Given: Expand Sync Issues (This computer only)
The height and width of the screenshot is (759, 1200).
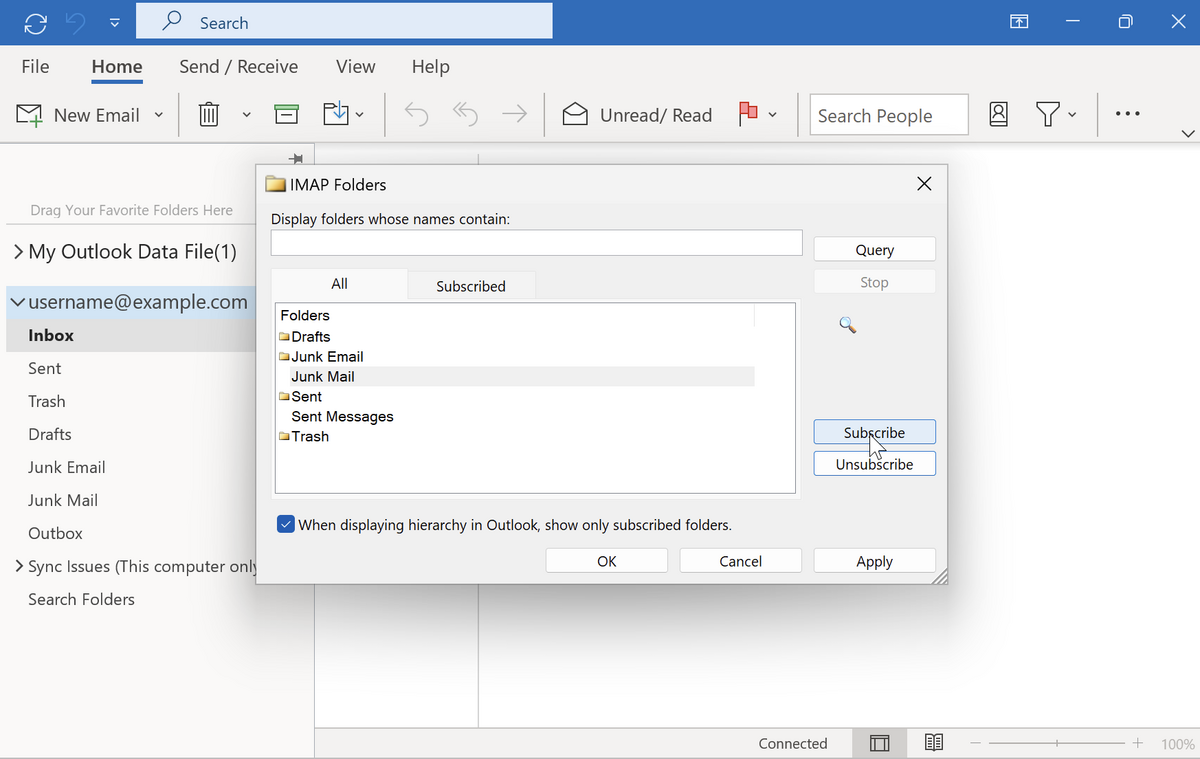Looking at the screenshot, I should coord(19,566).
